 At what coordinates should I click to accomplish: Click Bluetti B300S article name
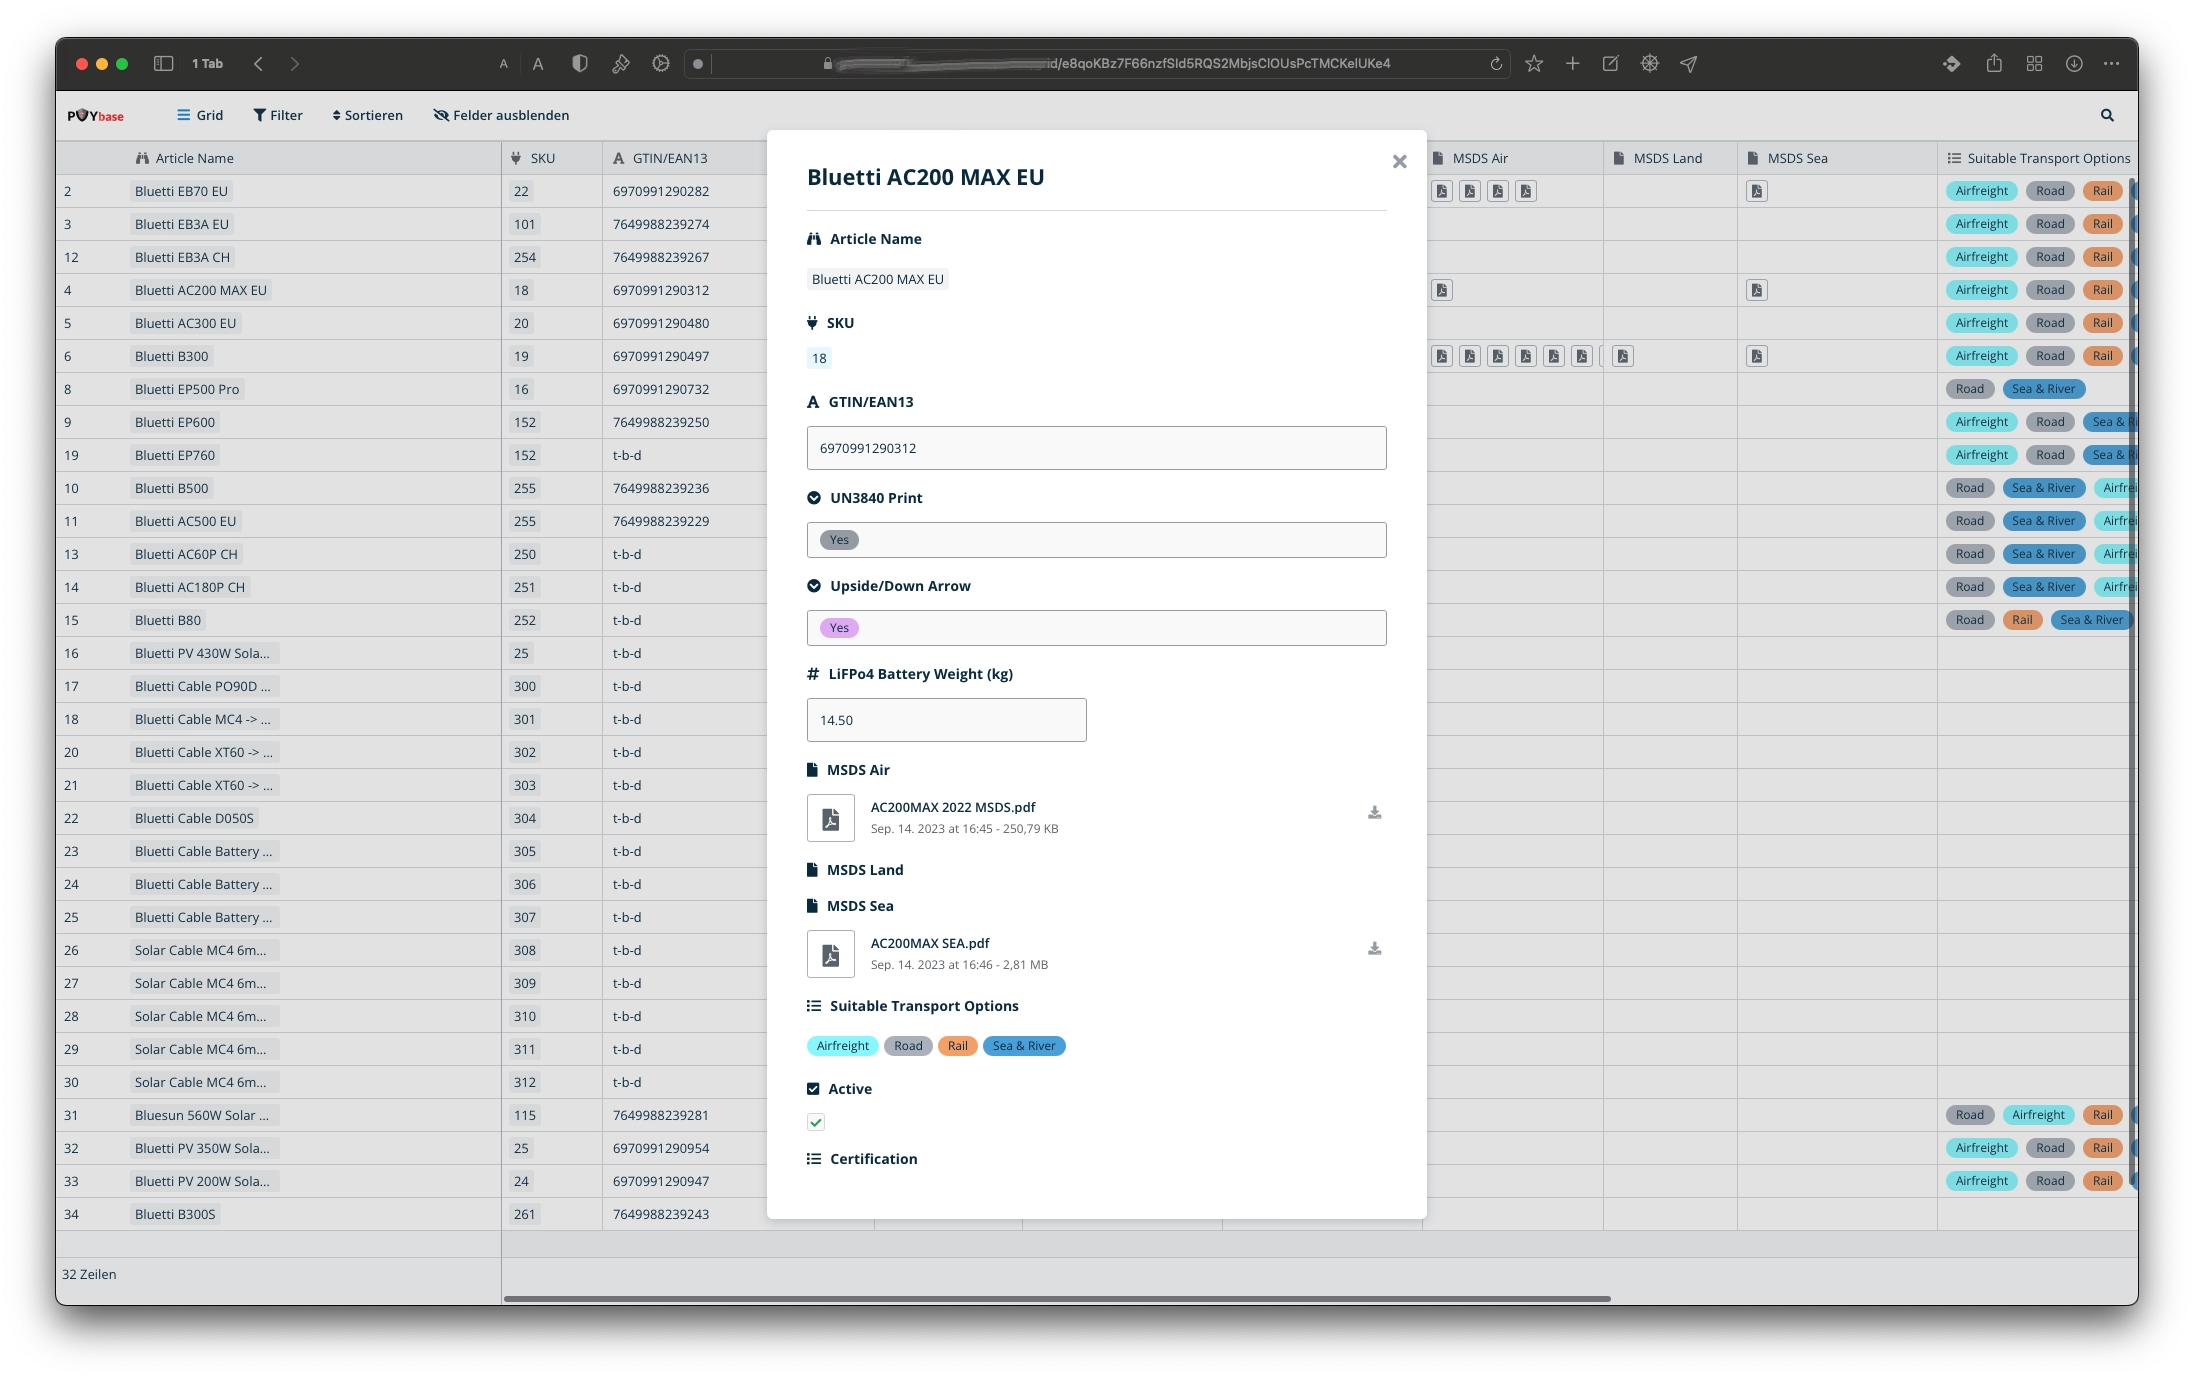(175, 1214)
